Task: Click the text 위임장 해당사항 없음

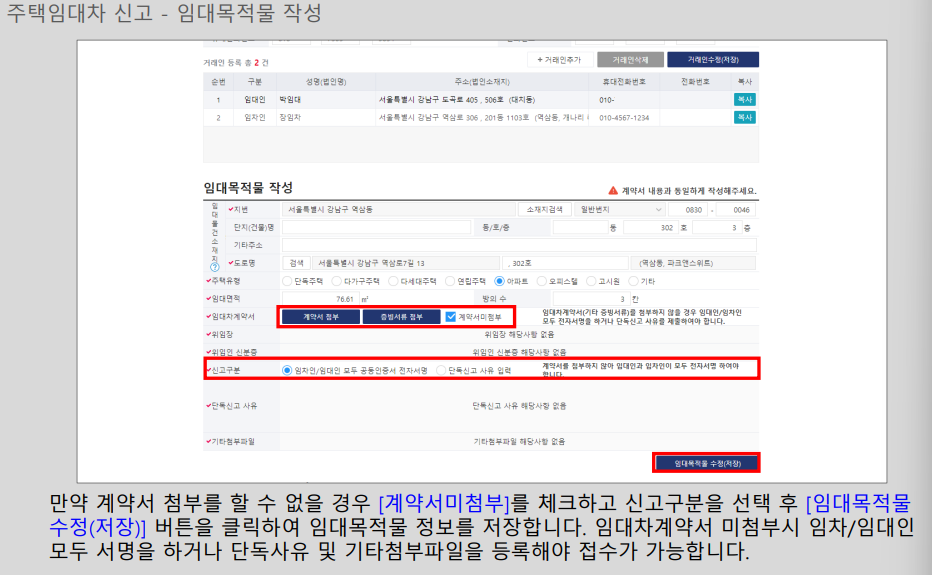Action: pyautogui.click(x=519, y=334)
